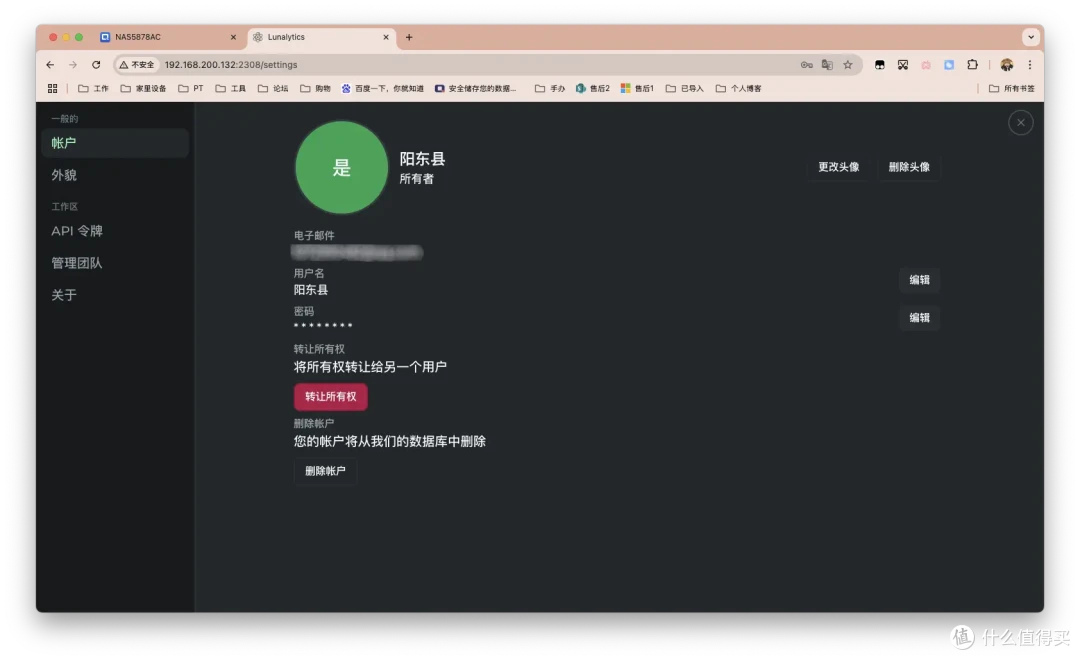Open the 售后1 bookmark
Viewport: 1080px width, 660px height.
pos(638,88)
